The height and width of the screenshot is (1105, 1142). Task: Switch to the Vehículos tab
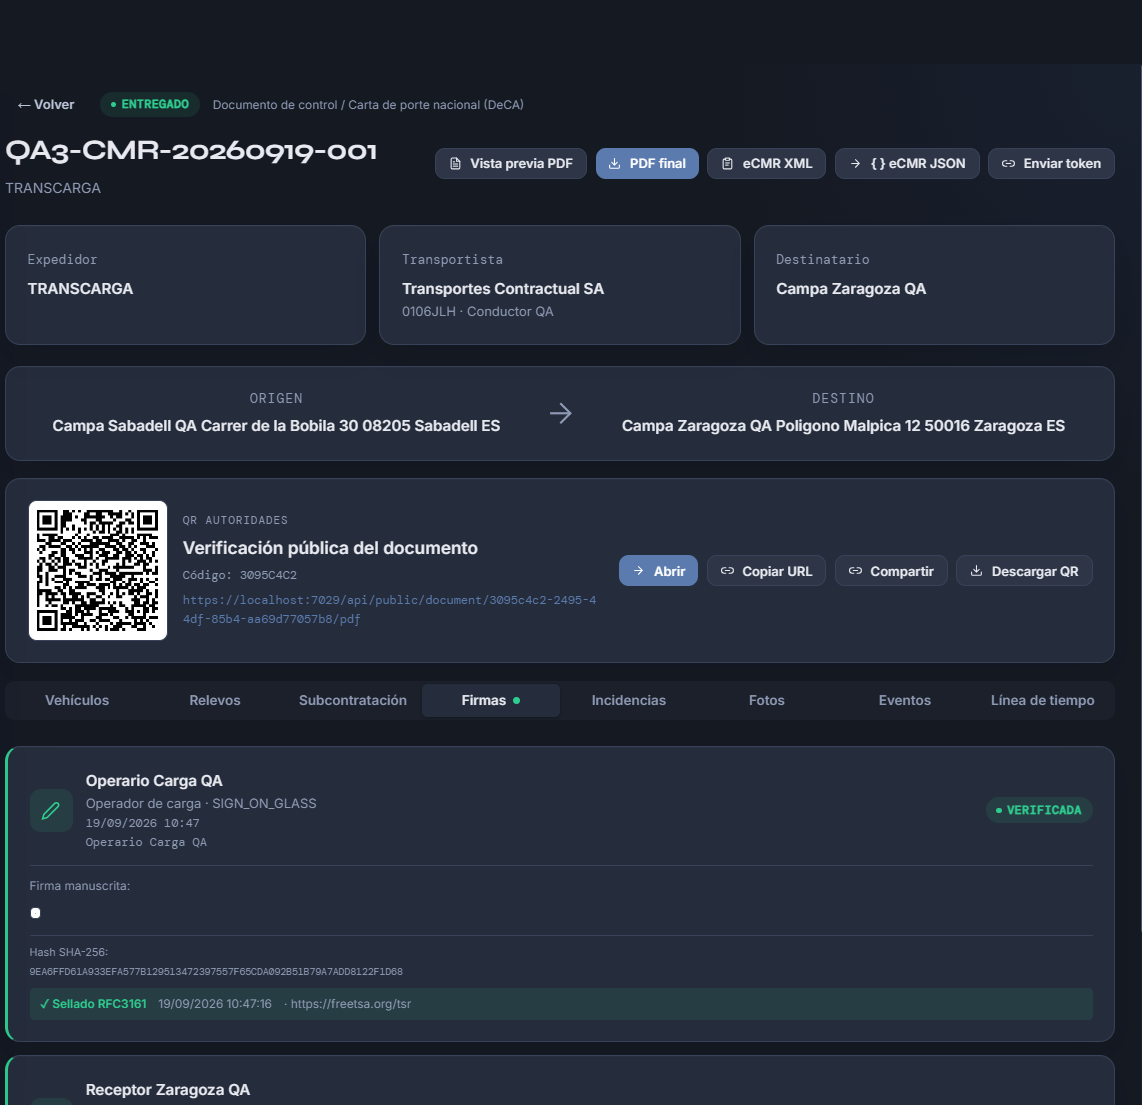pyautogui.click(x=77, y=700)
